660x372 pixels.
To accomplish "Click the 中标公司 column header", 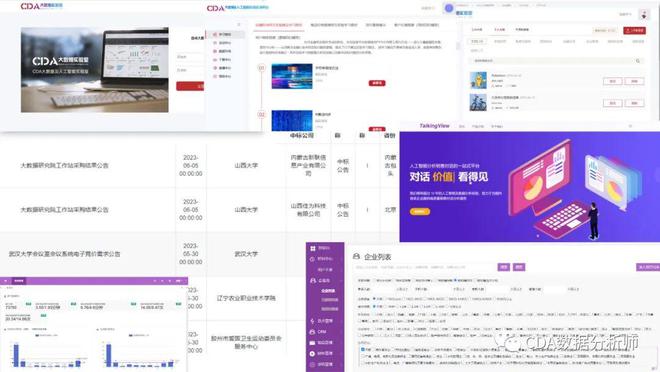I will click(x=302, y=136).
